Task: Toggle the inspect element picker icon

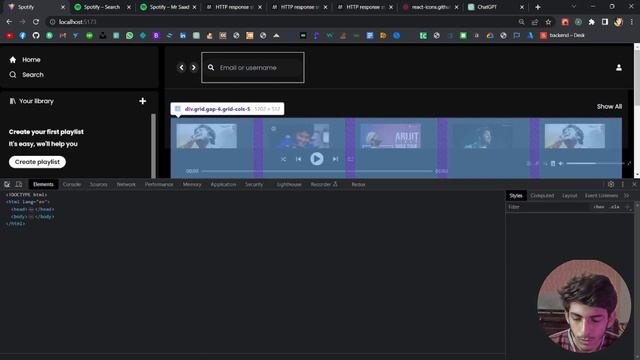Action: (7, 184)
